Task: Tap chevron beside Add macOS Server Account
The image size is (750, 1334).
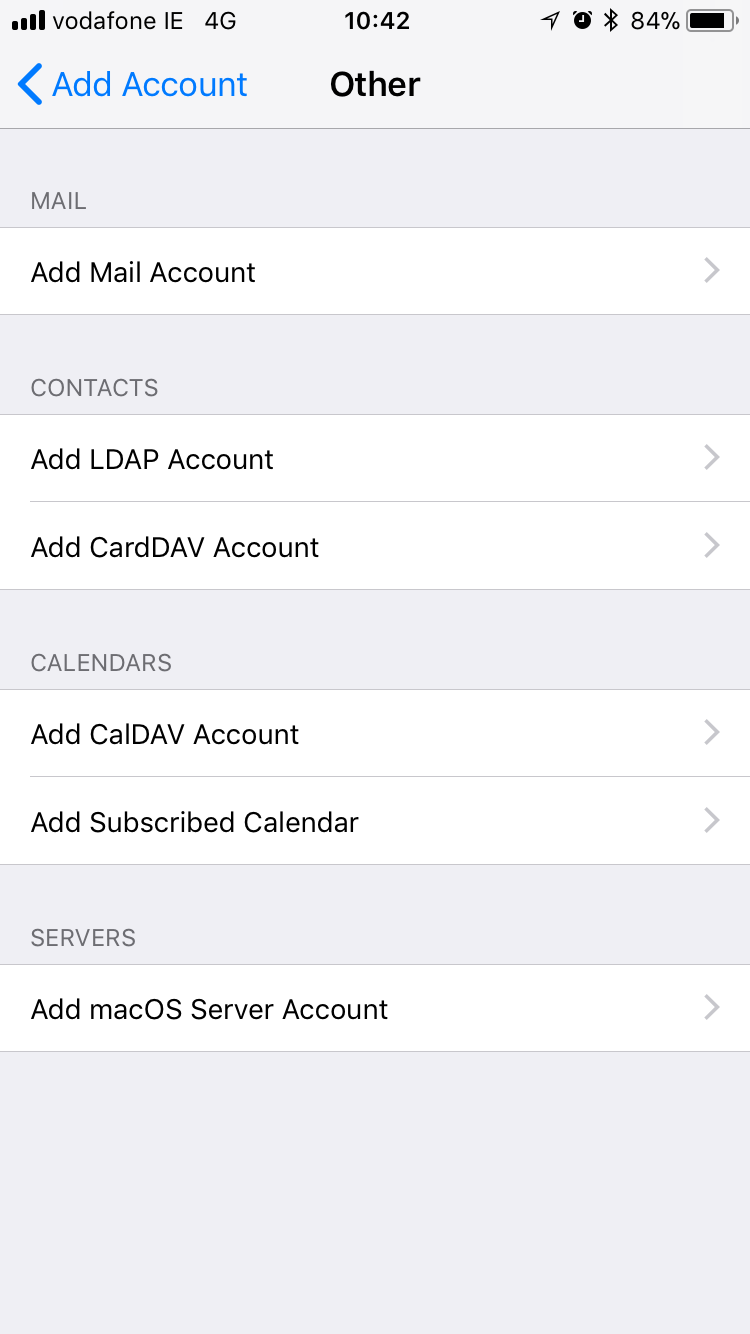Action: [712, 1007]
